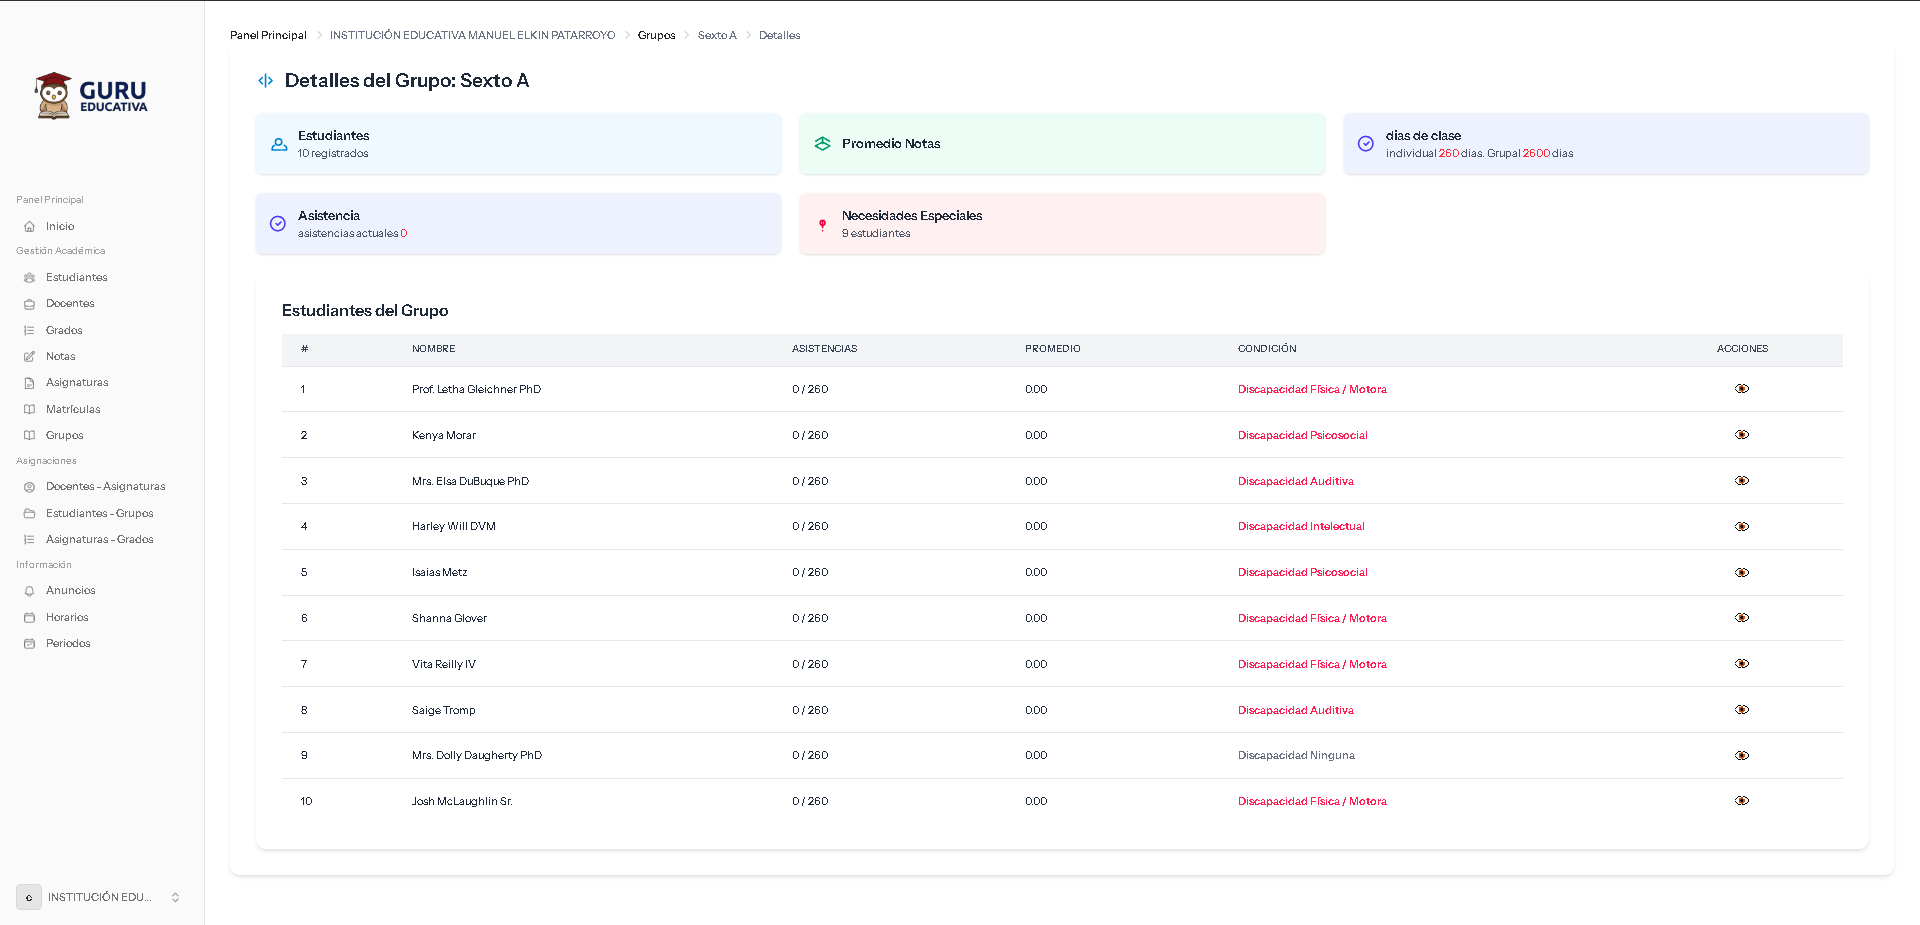Click the Anuncios bell icon
This screenshot has width=1920, height=925.
tap(30, 591)
